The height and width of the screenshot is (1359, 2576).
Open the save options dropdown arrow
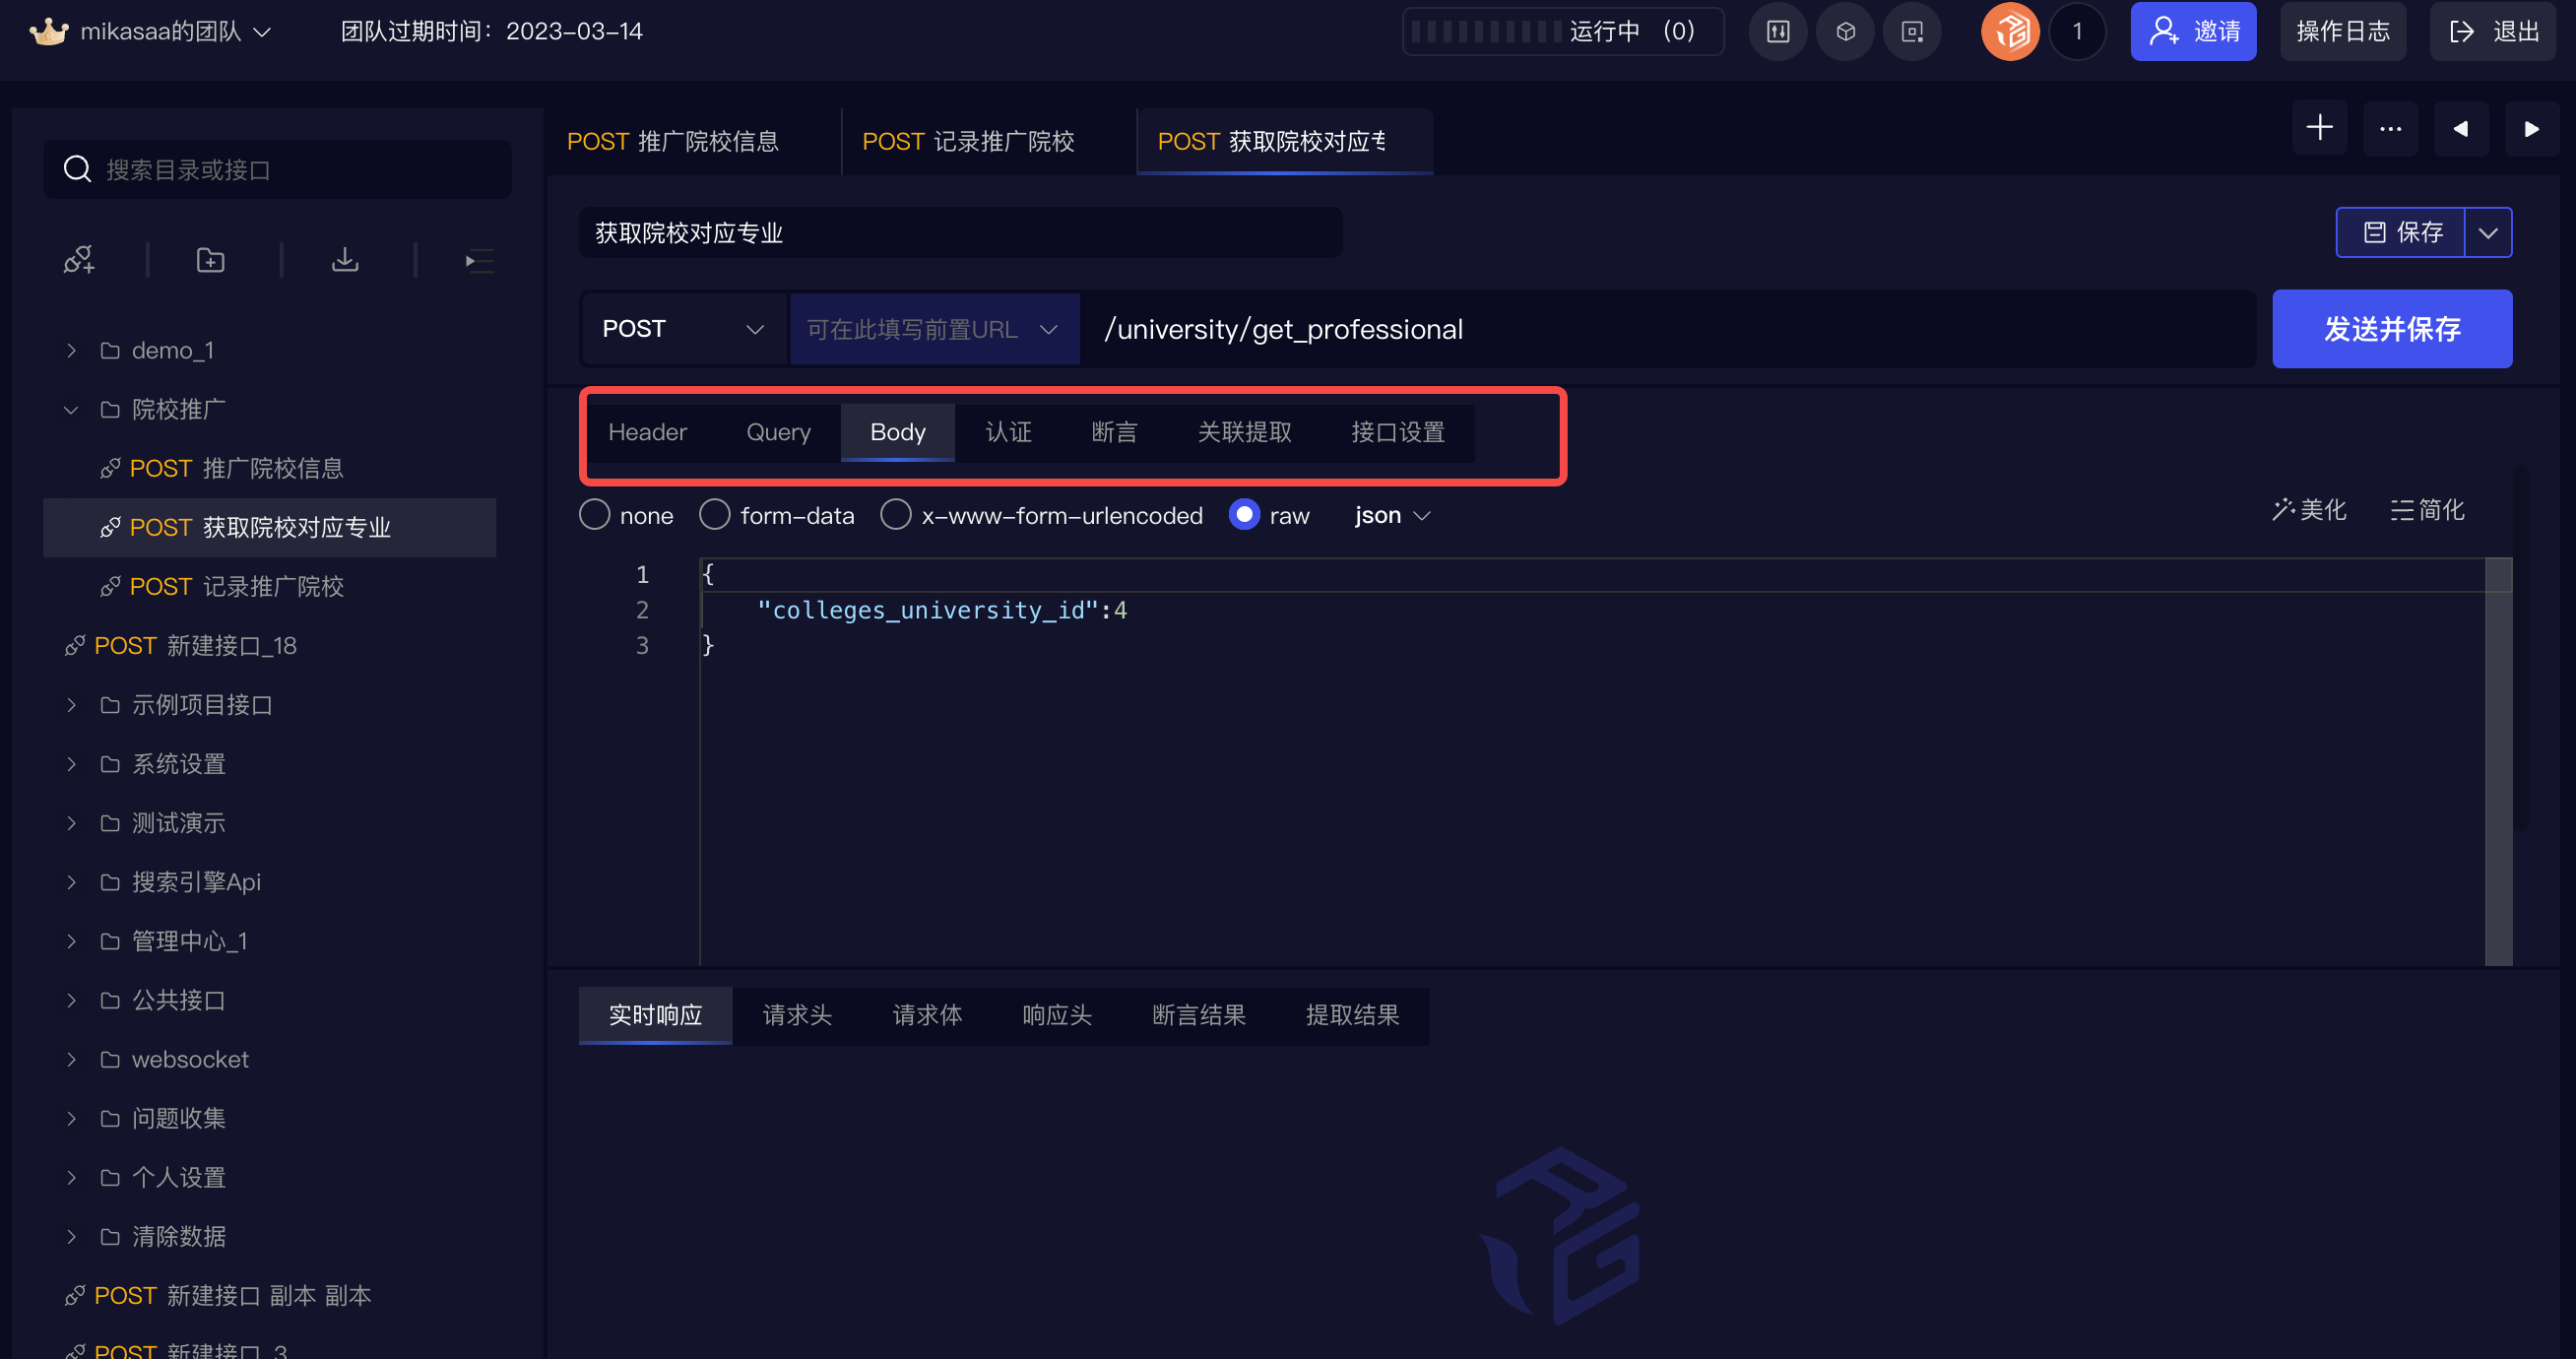tap(2488, 232)
